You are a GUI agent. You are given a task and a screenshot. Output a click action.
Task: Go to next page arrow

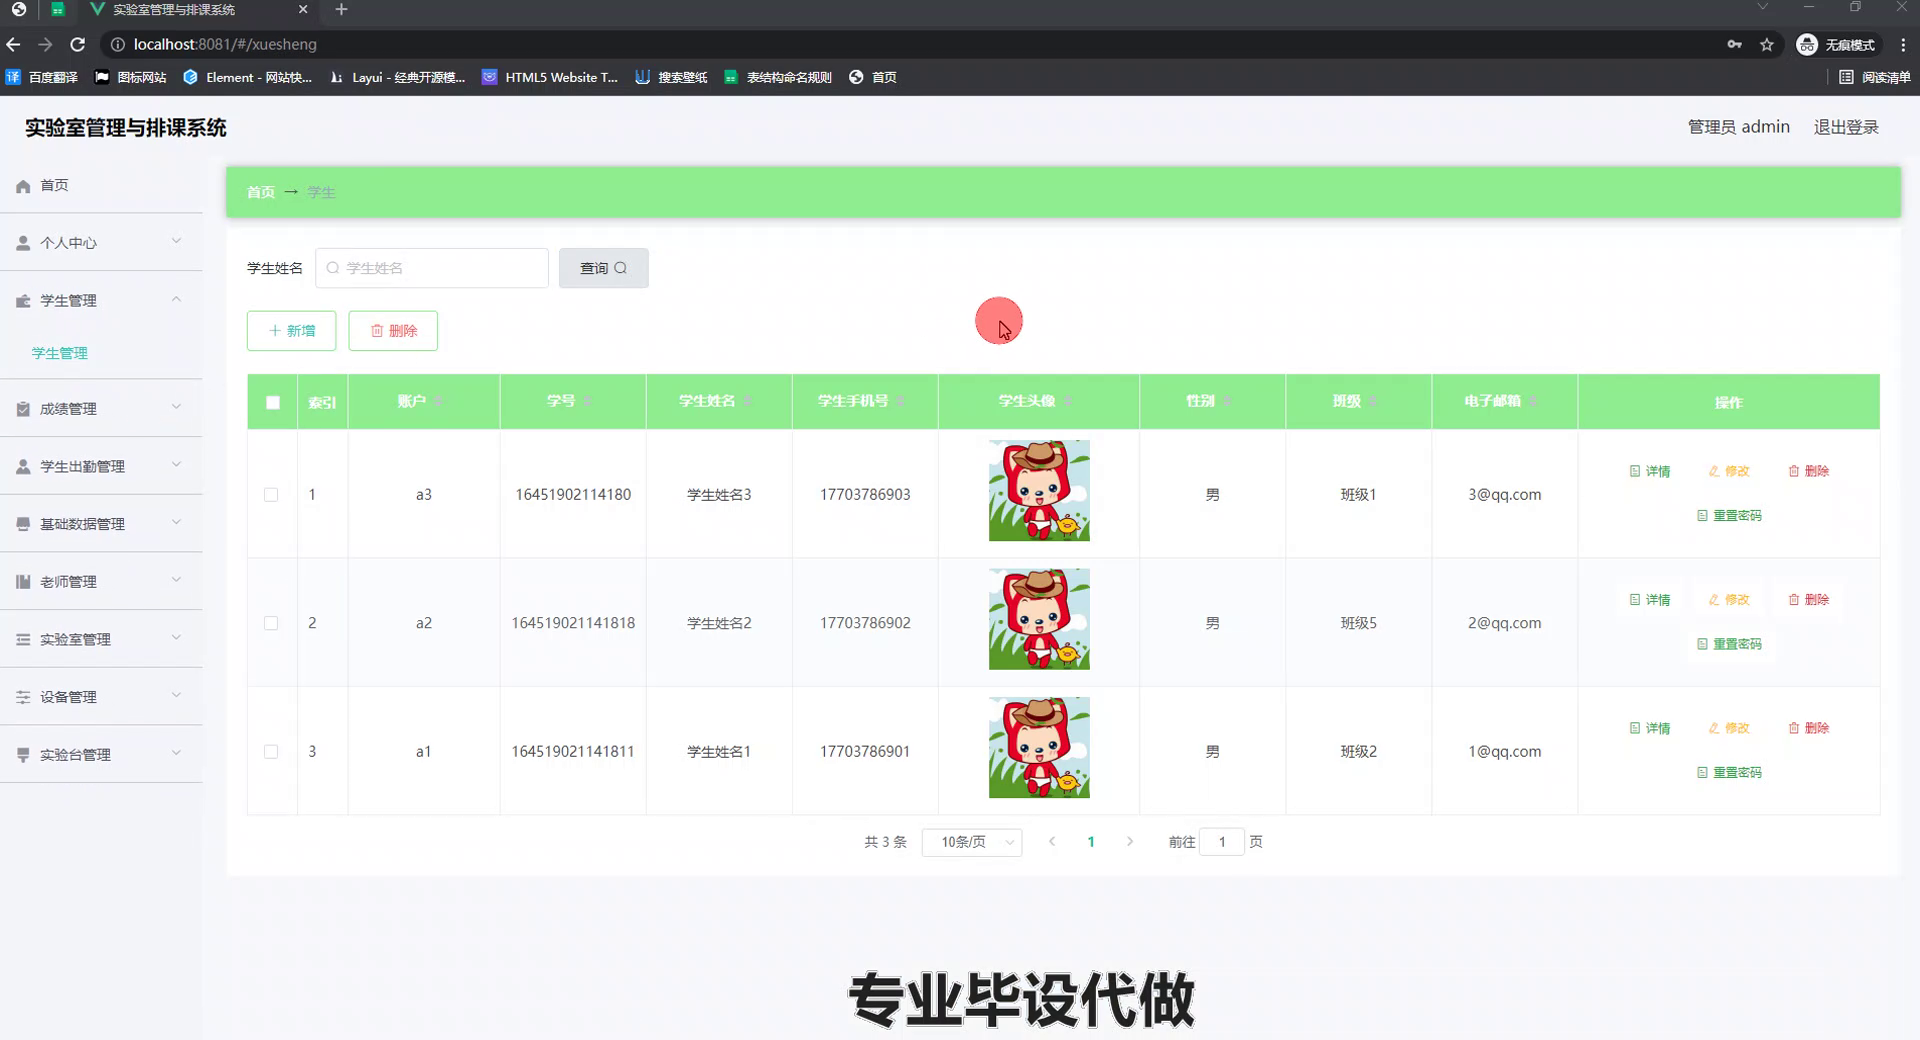coord(1130,842)
